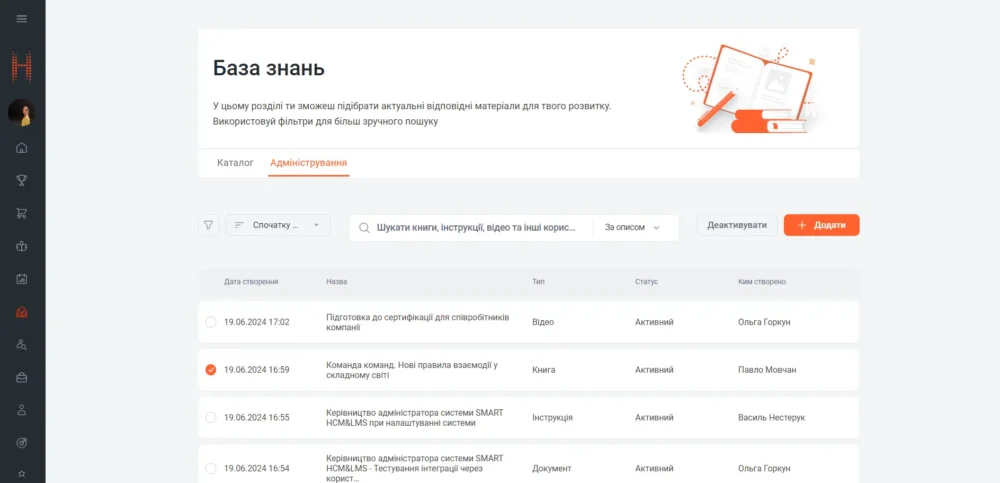Click the briefcase sidebar icon
The height and width of the screenshot is (483, 1000).
coord(22,377)
